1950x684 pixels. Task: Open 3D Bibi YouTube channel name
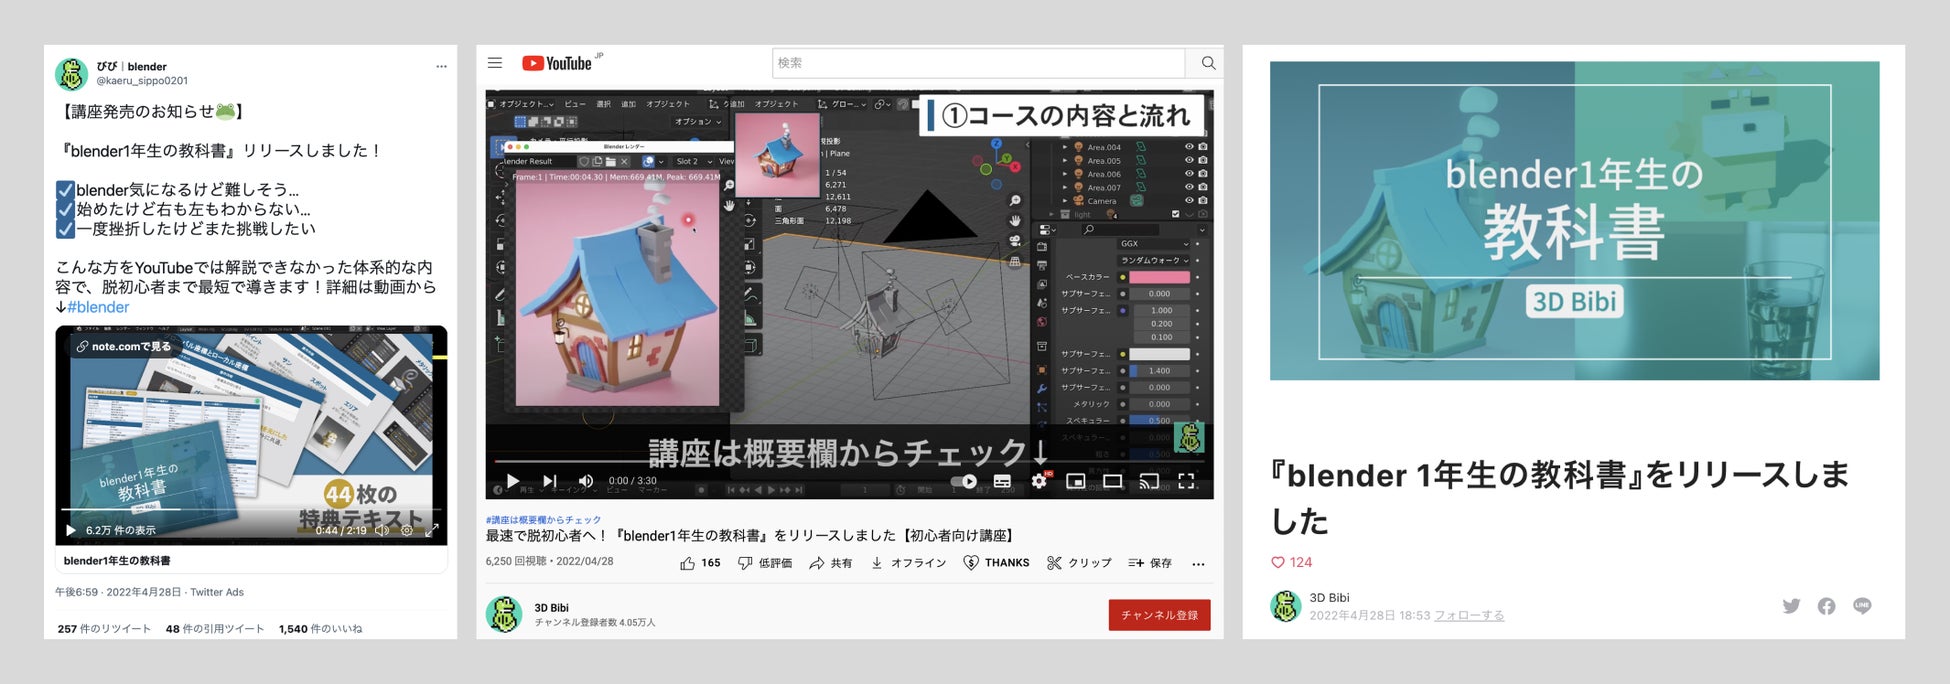[x=551, y=608]
